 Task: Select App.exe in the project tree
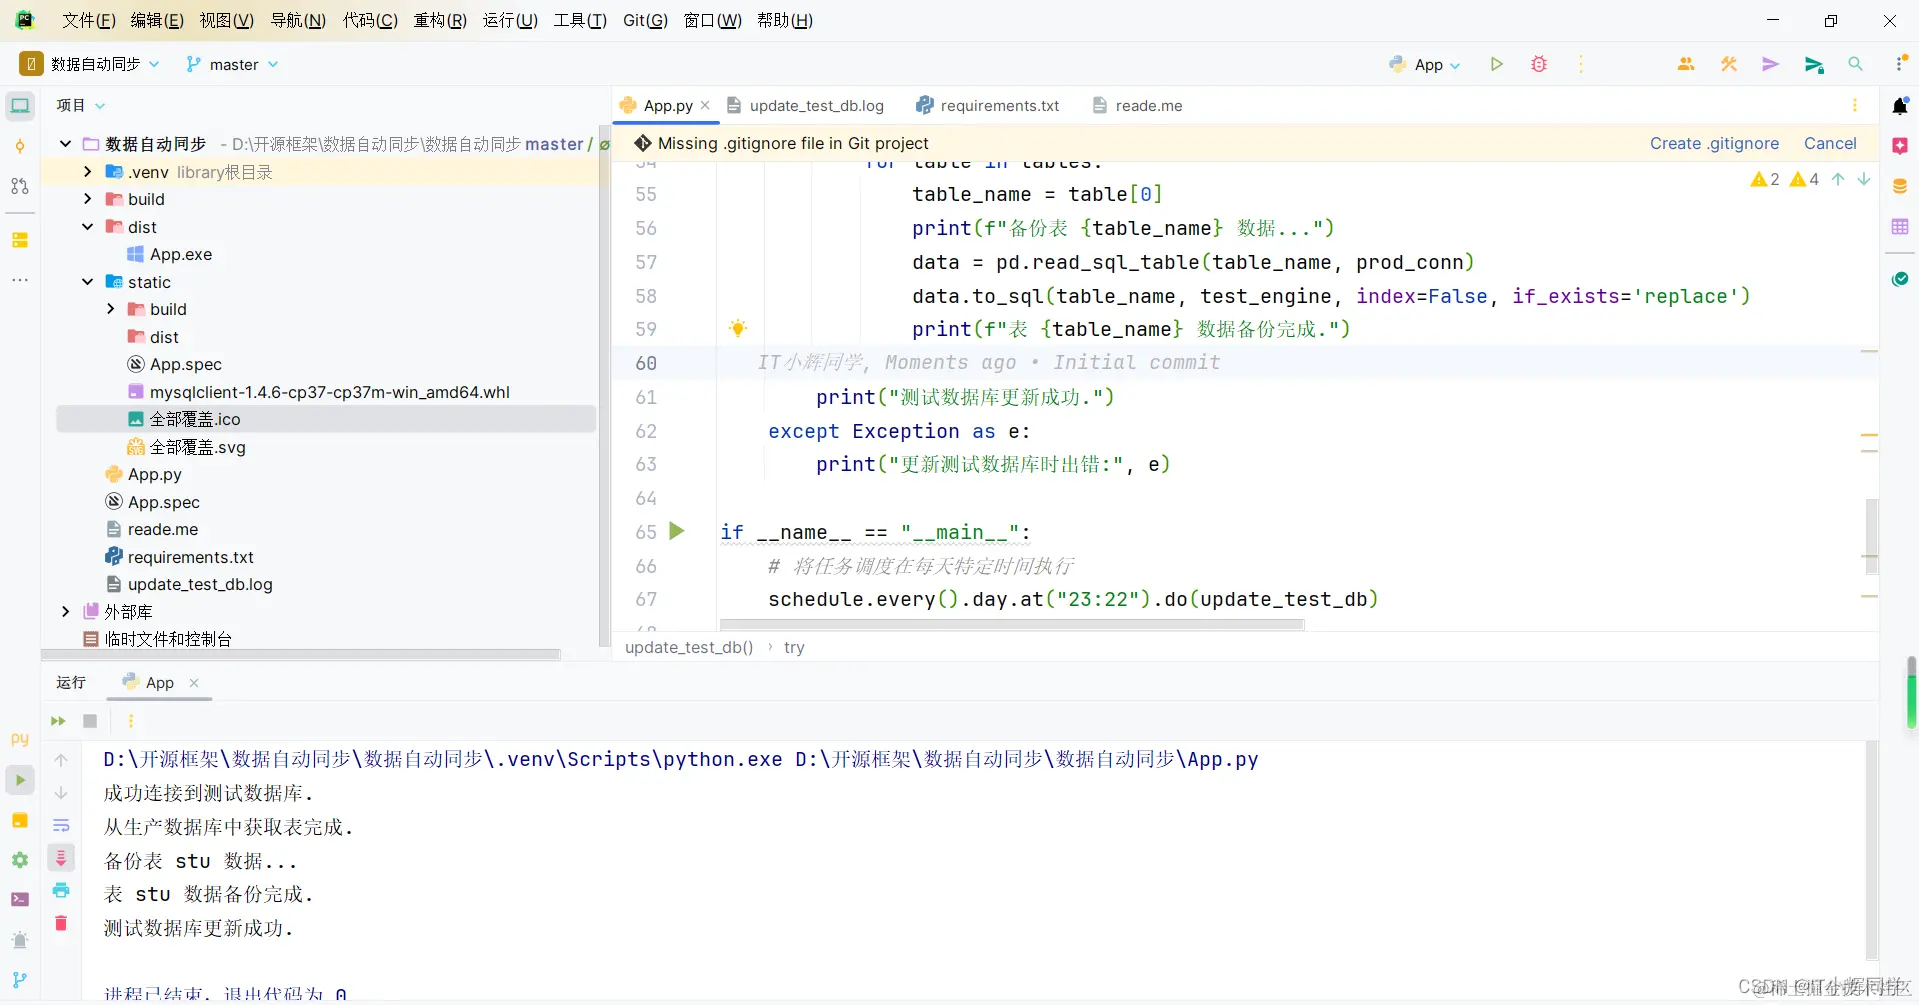click(x=181, y=254)
